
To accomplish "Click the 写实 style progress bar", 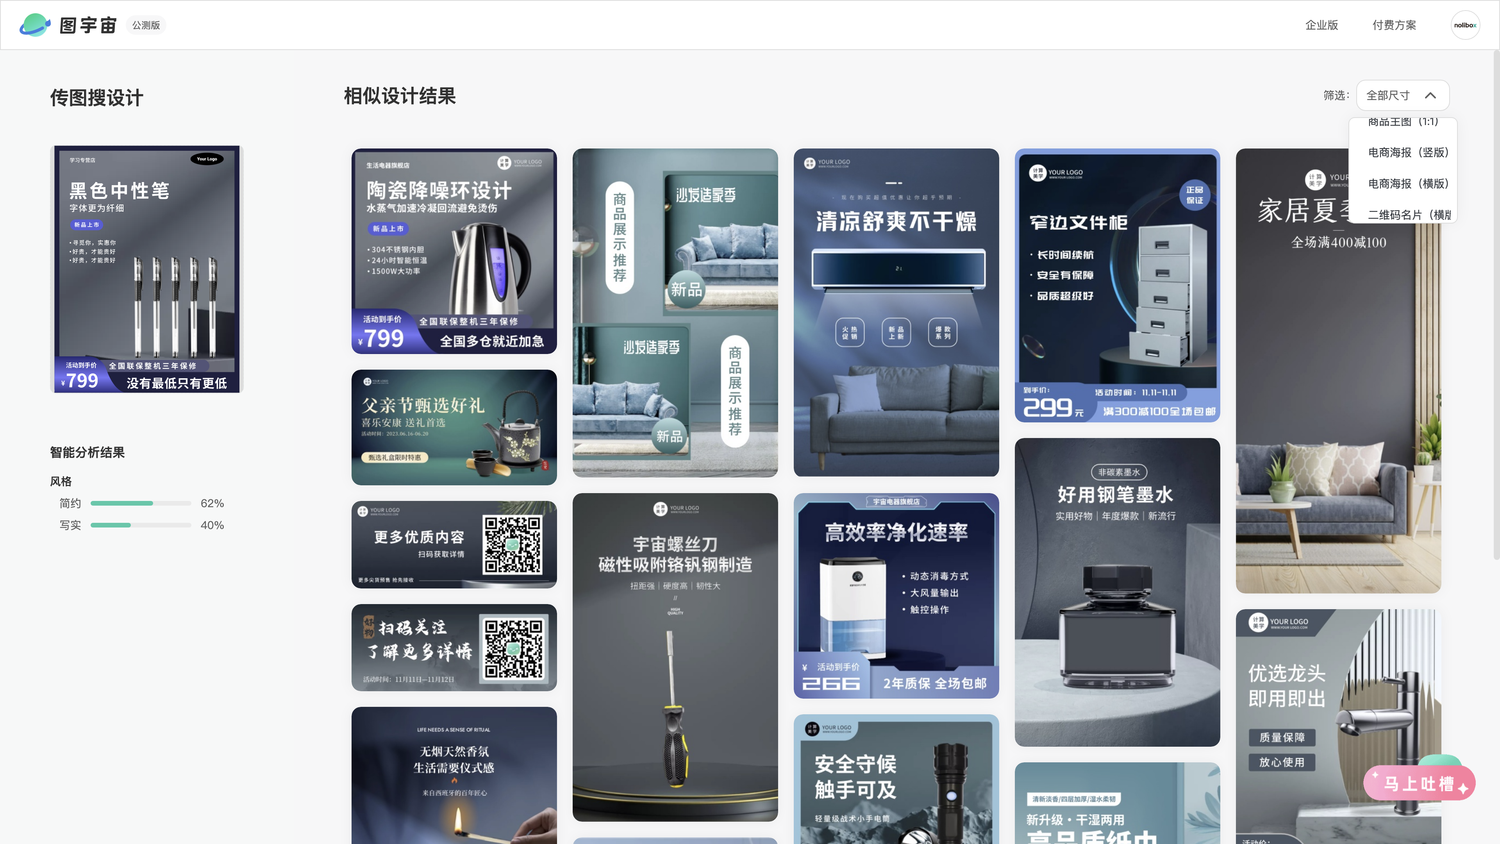I will (141, 525).
